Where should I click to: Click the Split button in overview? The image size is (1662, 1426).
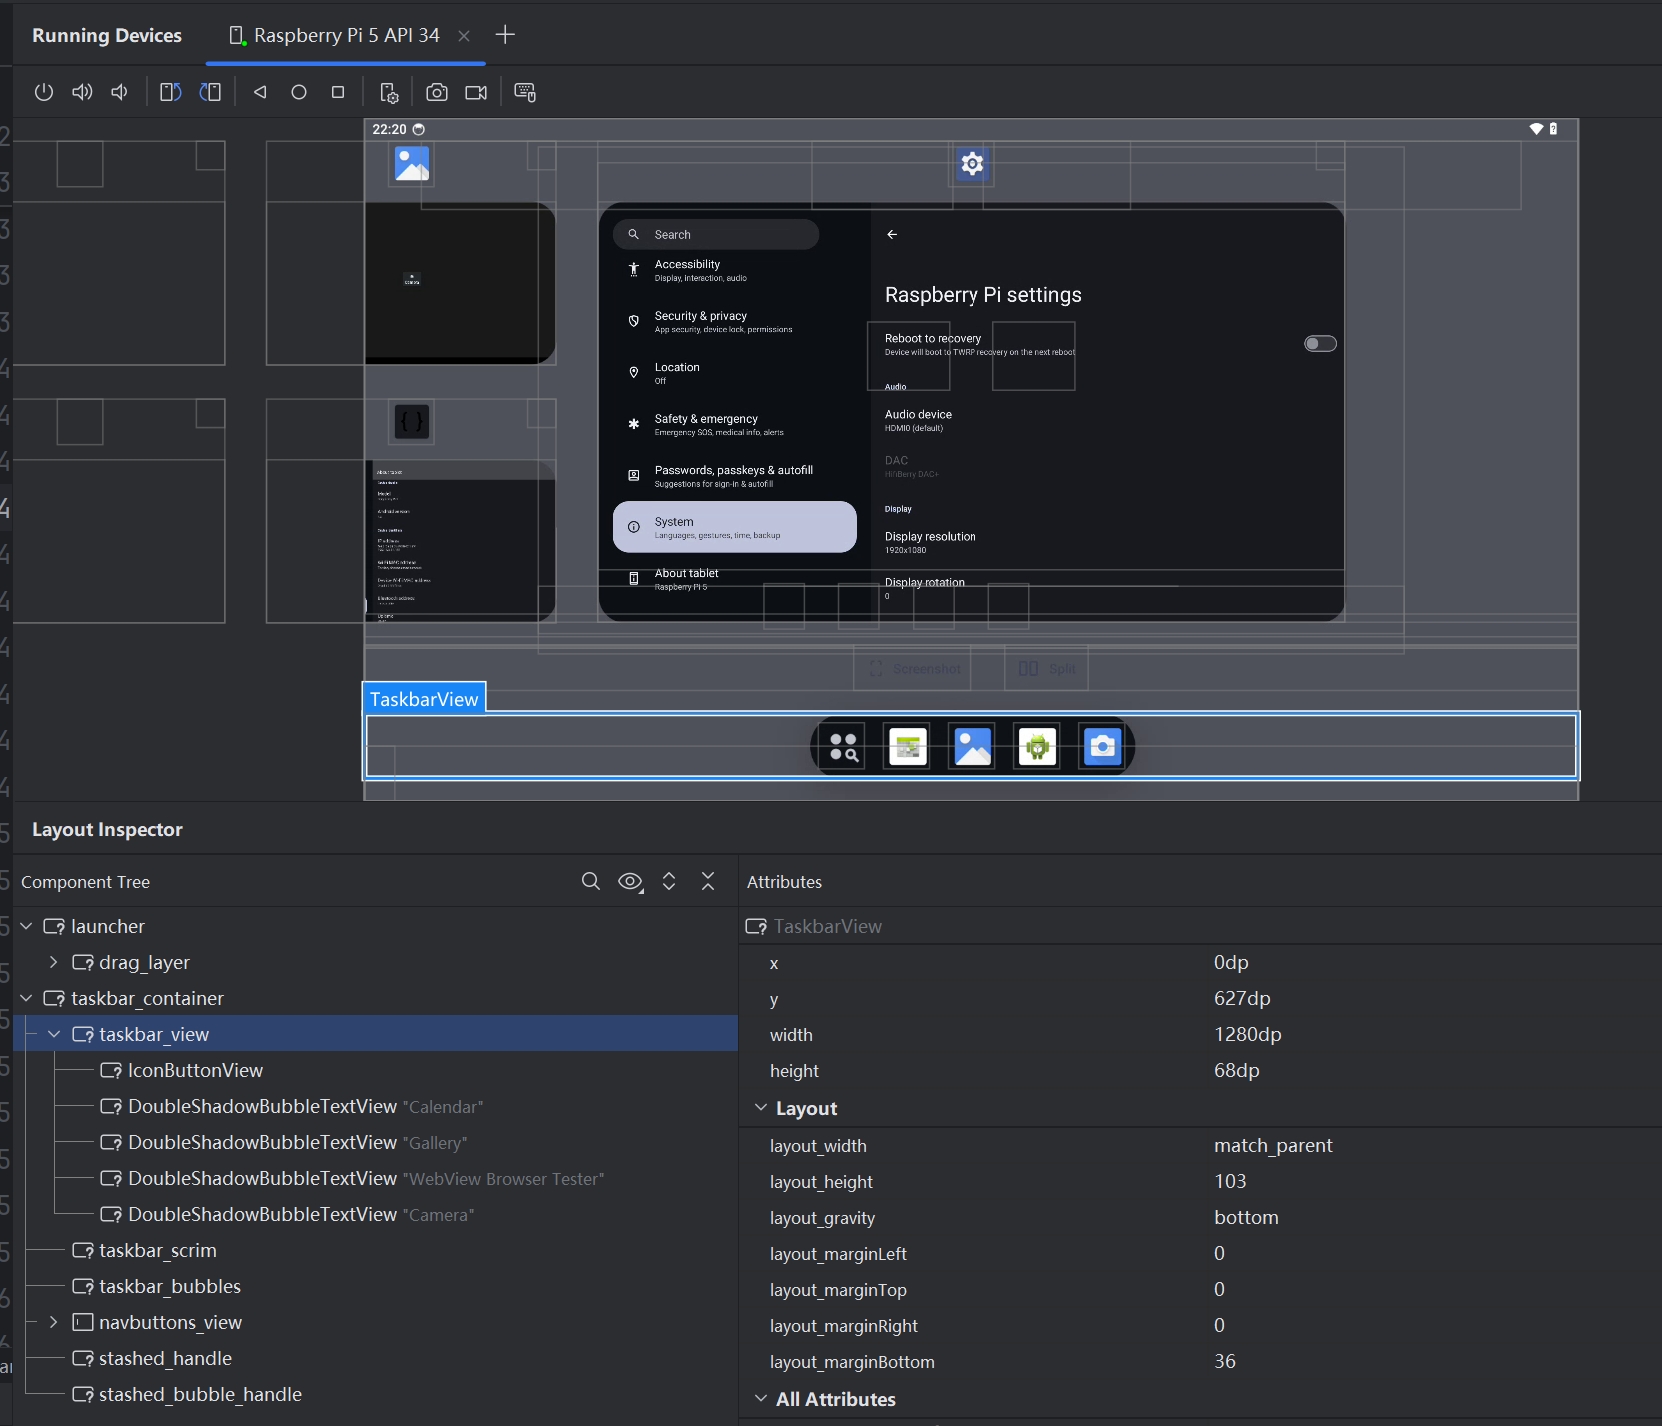tap(1046, 668)
